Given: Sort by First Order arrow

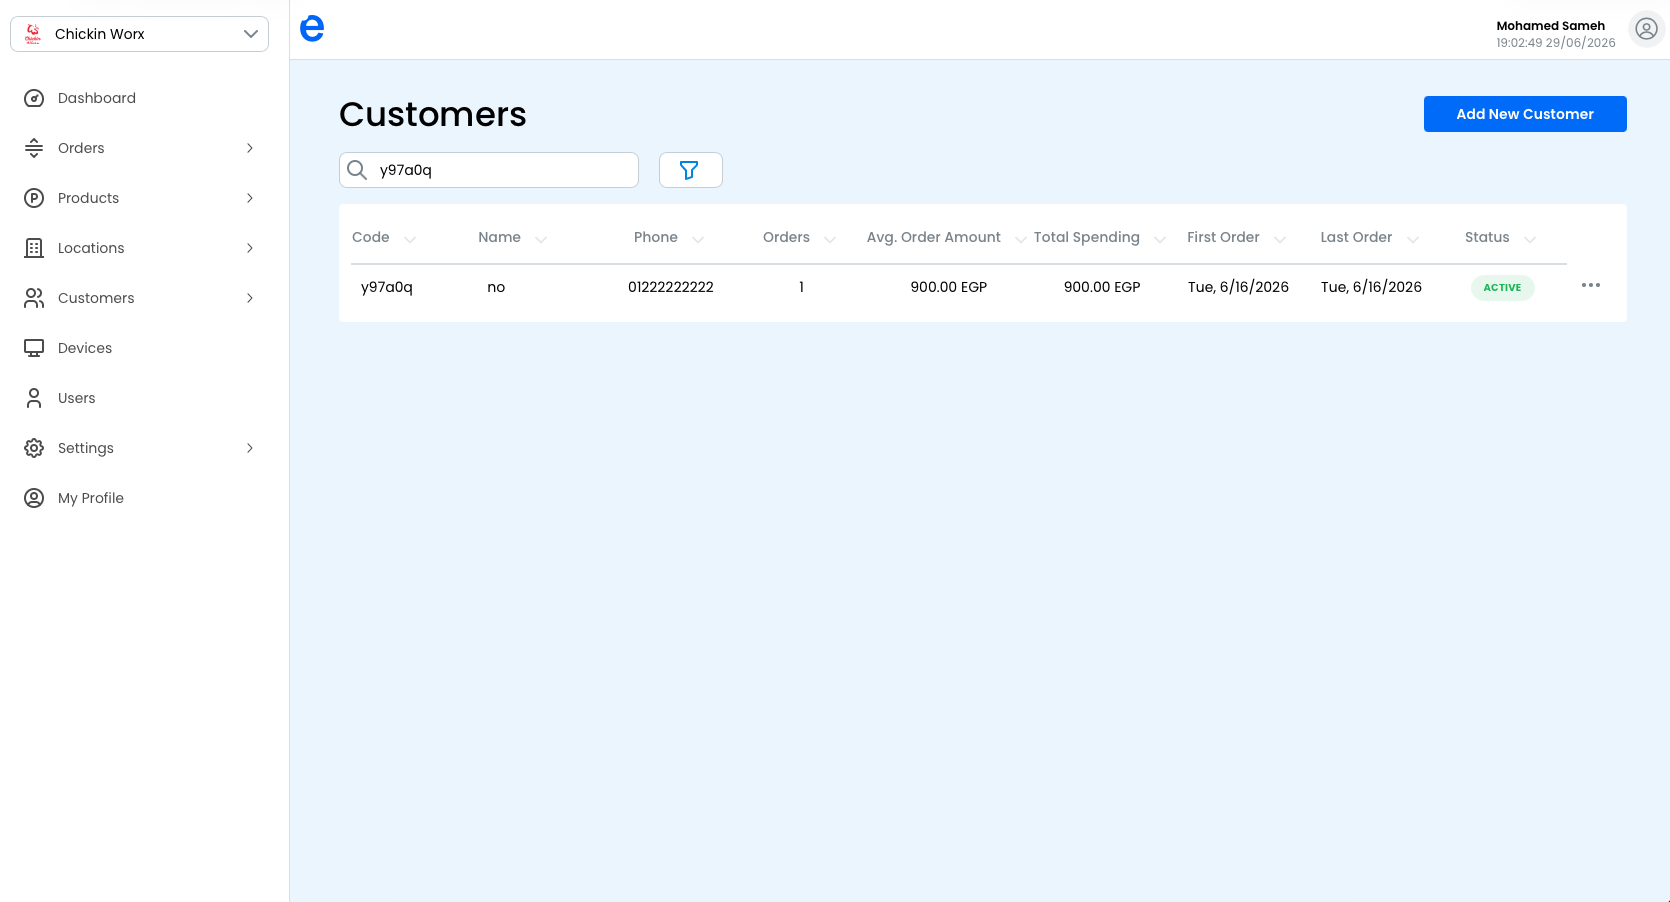Looking at the screenshot, I should coord(1280,239).
